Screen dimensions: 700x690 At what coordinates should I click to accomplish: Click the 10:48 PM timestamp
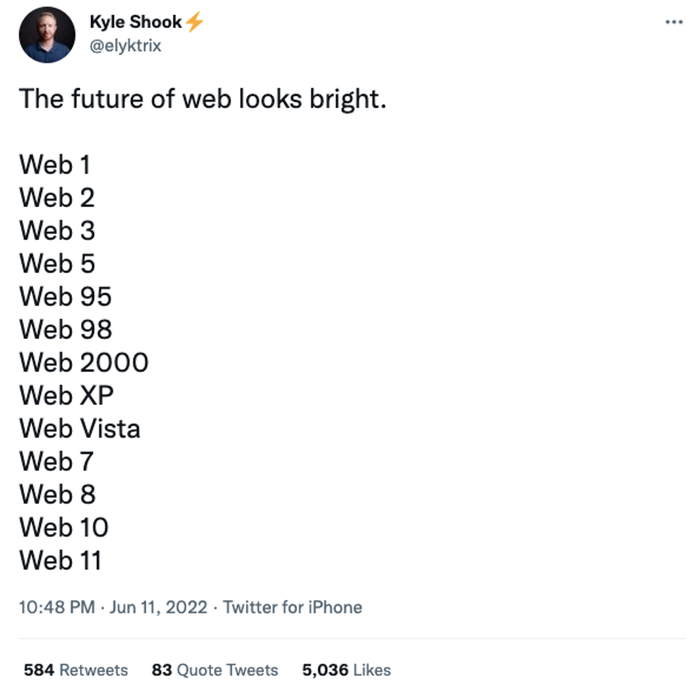click(x=57, y=607)
